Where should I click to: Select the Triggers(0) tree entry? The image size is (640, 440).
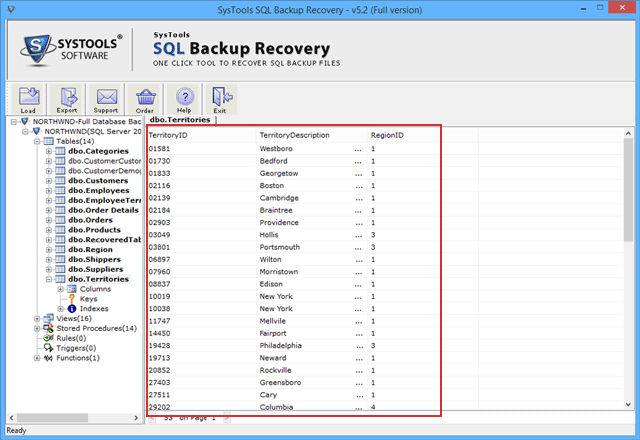coord(76,348)
